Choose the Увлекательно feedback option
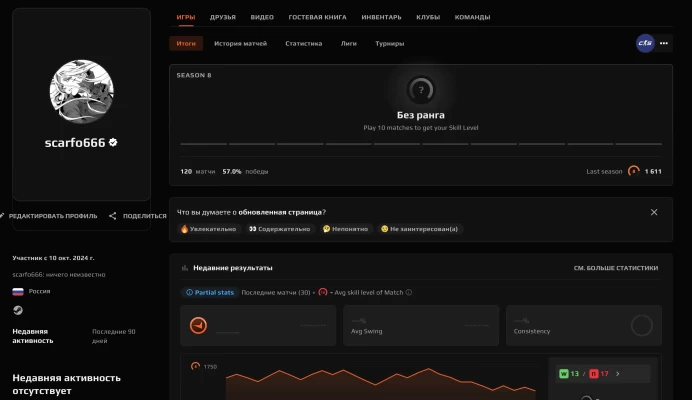 click(x=208, y=229)
